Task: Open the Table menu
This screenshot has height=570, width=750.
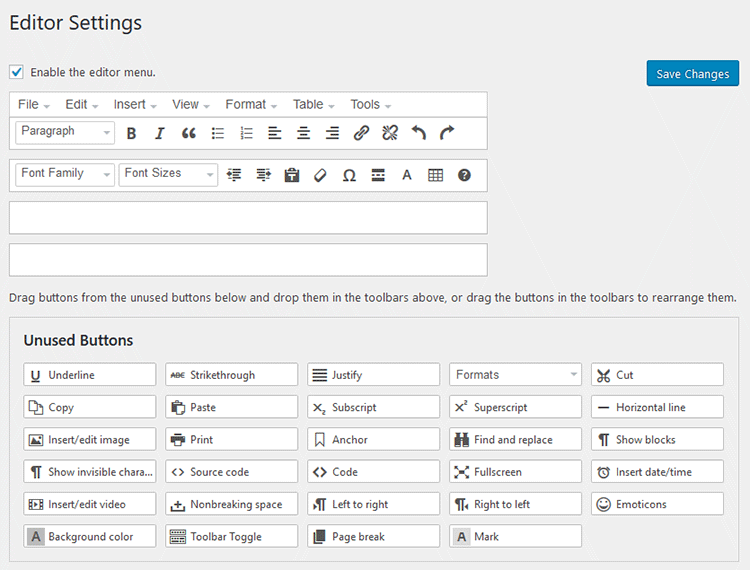Action: [314, 104]
